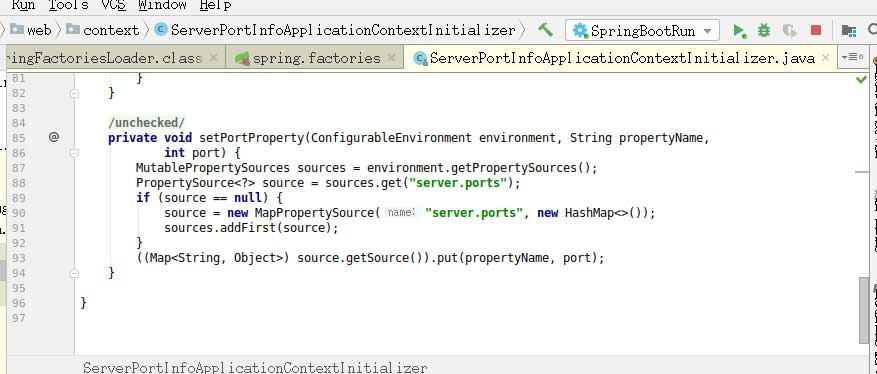Image resolution: width=877 pixels, height=374 pixels.
Task: Run SpringBootRun with the green play icon
Action: pos(739,30)
